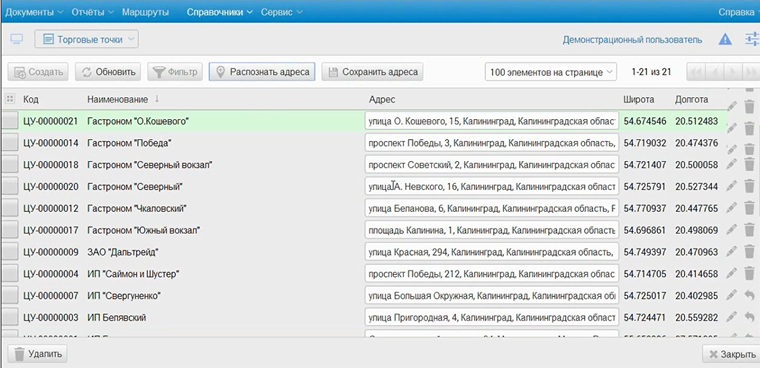Screen dimensions: 760x368
Task: Click the address field with площадь Калинина, 1
Action: 492,230
